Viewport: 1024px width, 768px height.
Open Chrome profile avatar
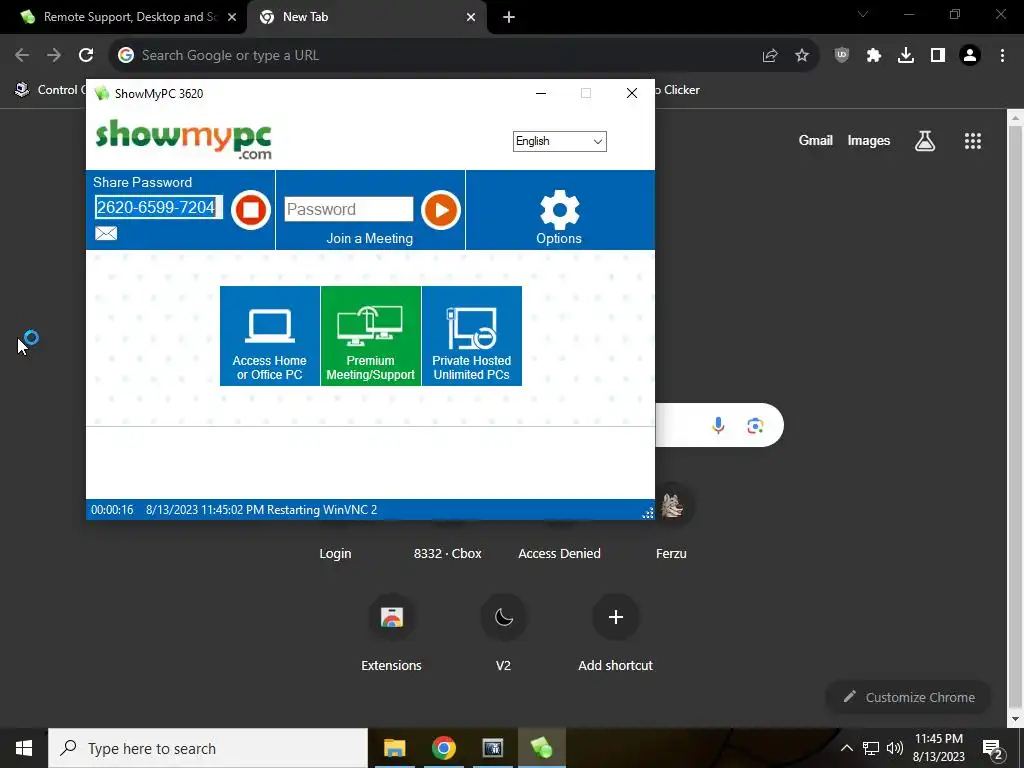(x=970, y=56)
